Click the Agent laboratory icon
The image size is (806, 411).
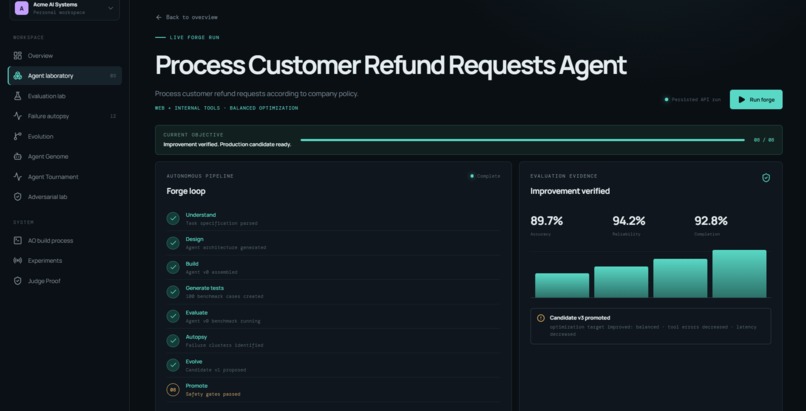point(17,76)
